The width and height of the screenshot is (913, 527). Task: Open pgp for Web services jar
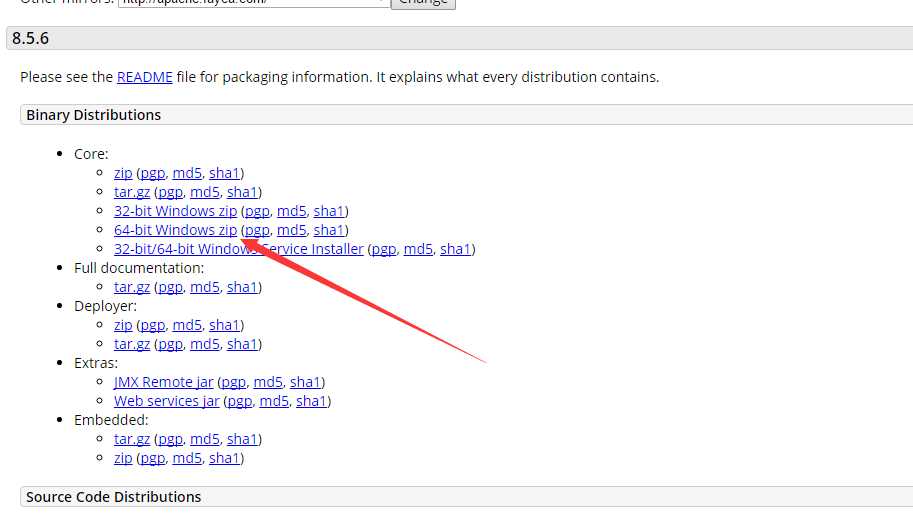[240, 401]
